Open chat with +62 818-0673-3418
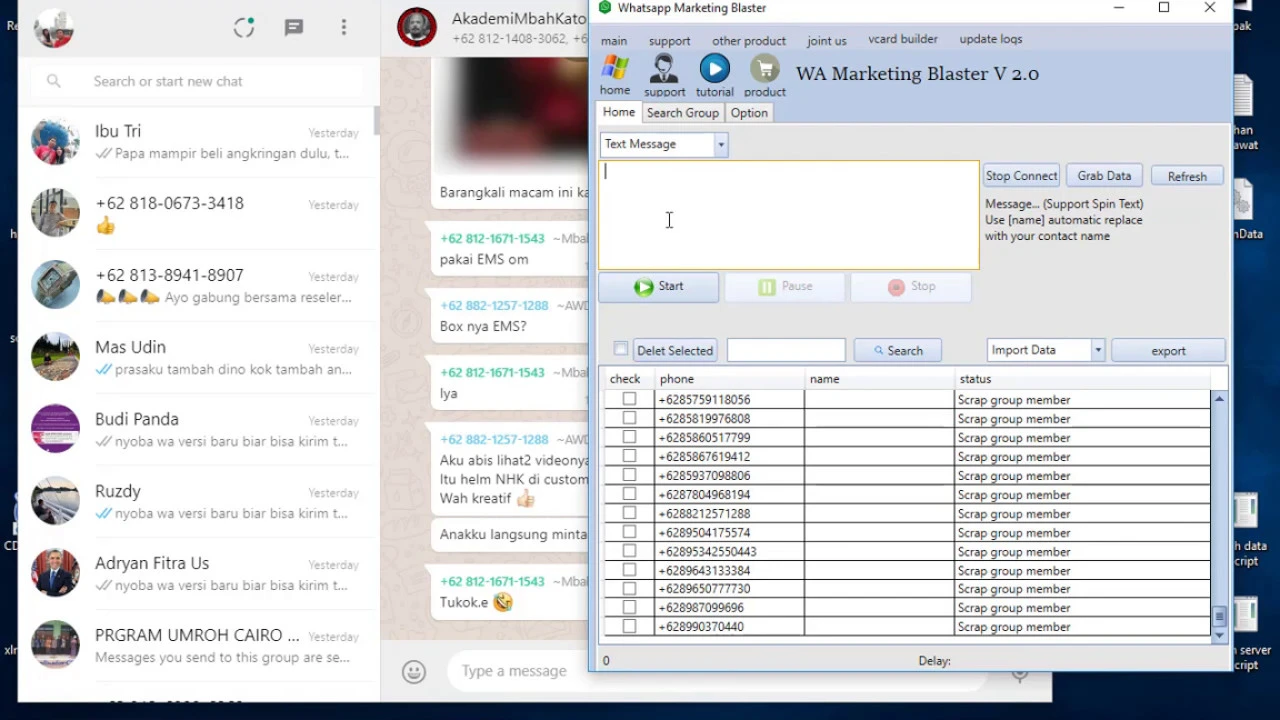The width and height of the screenshot is (1280, 720). coord(198,213)
